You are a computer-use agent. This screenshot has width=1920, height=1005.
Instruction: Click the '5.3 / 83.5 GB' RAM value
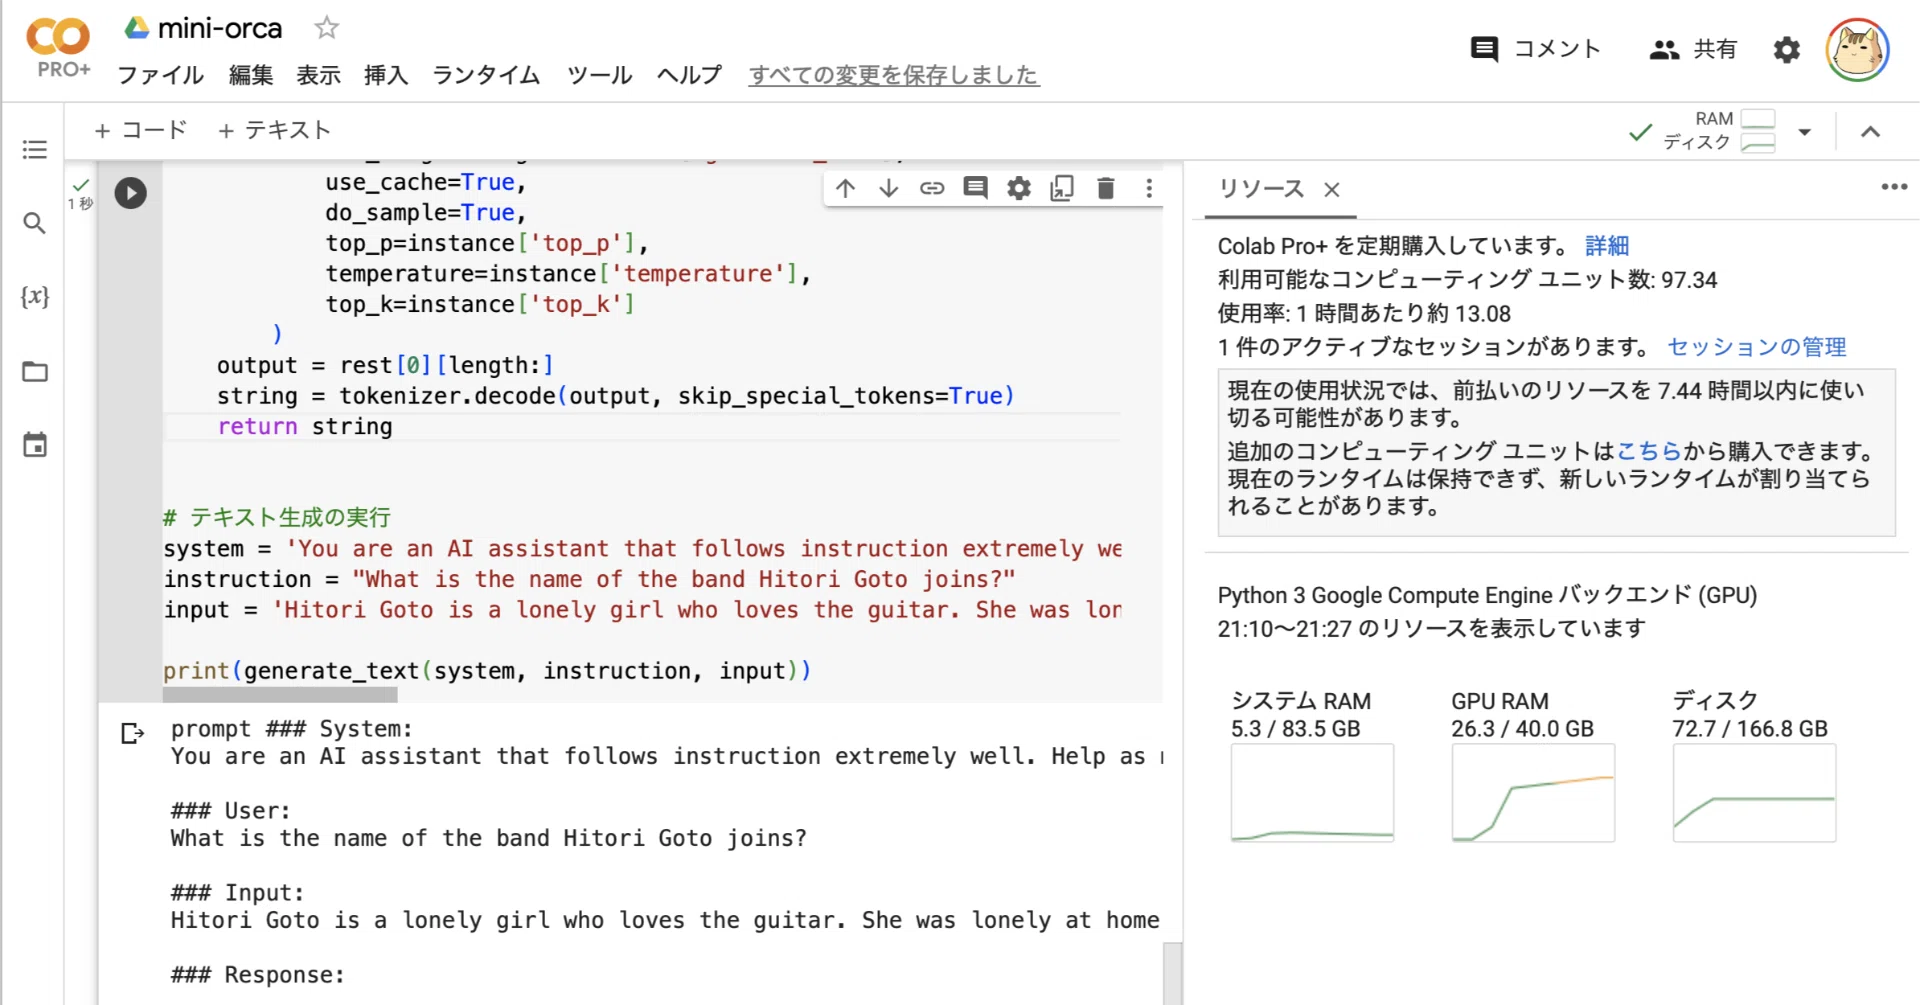pyautogui.click(x=1295, y=729)
